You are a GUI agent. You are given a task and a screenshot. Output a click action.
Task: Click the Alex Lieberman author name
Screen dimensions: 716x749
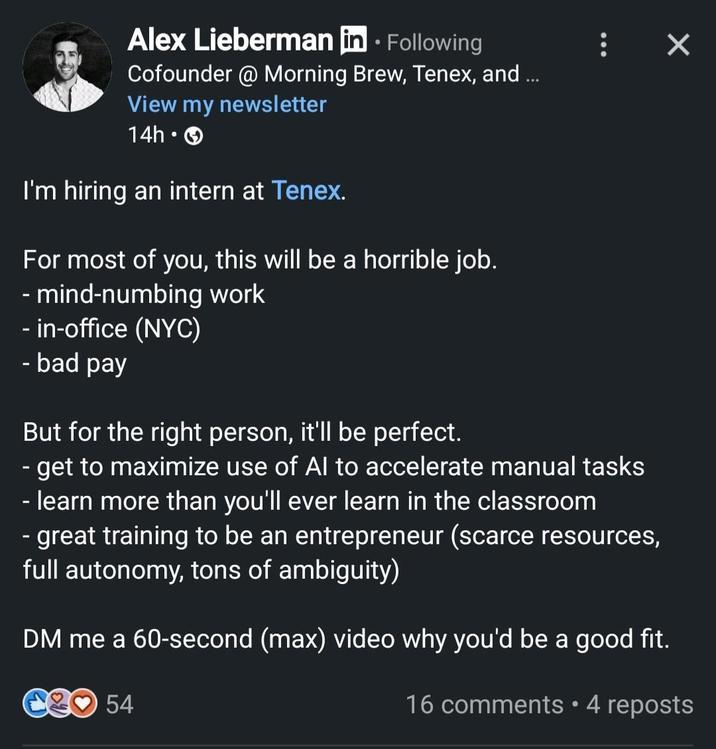(229, 40)
